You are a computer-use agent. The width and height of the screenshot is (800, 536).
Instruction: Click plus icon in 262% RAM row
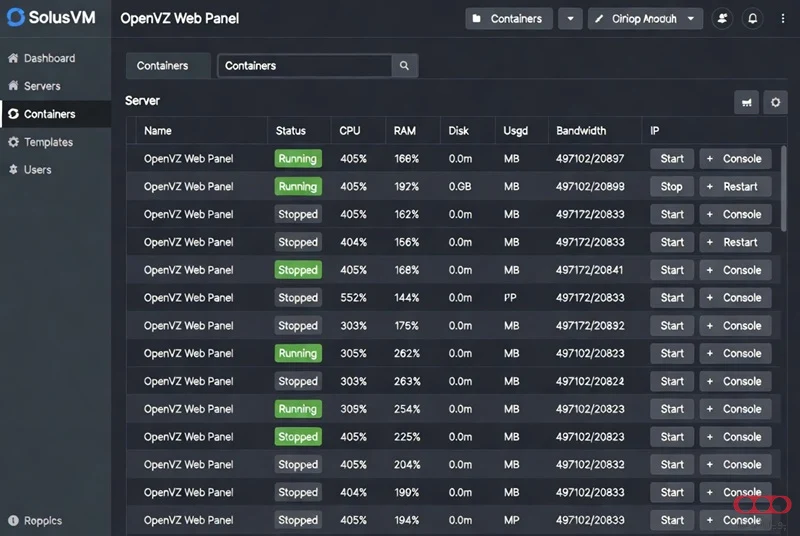click(x=710, y=353)
